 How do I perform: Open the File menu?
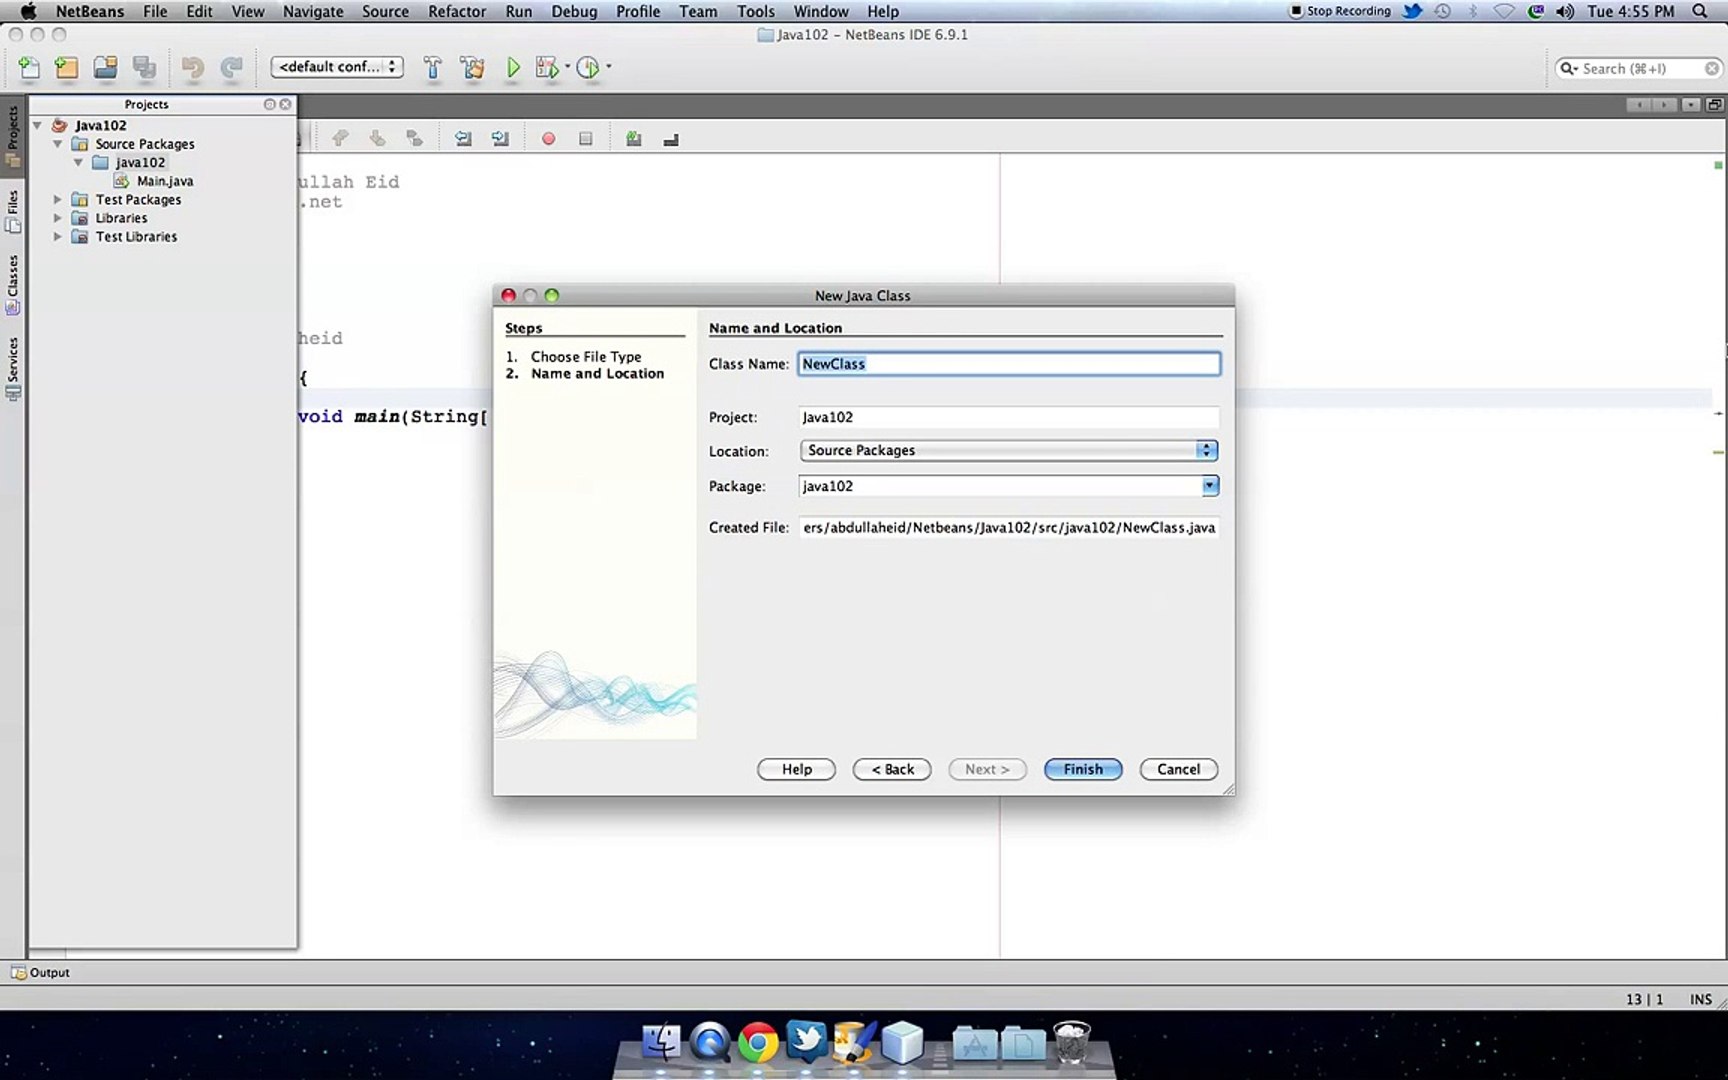(155, 11)
